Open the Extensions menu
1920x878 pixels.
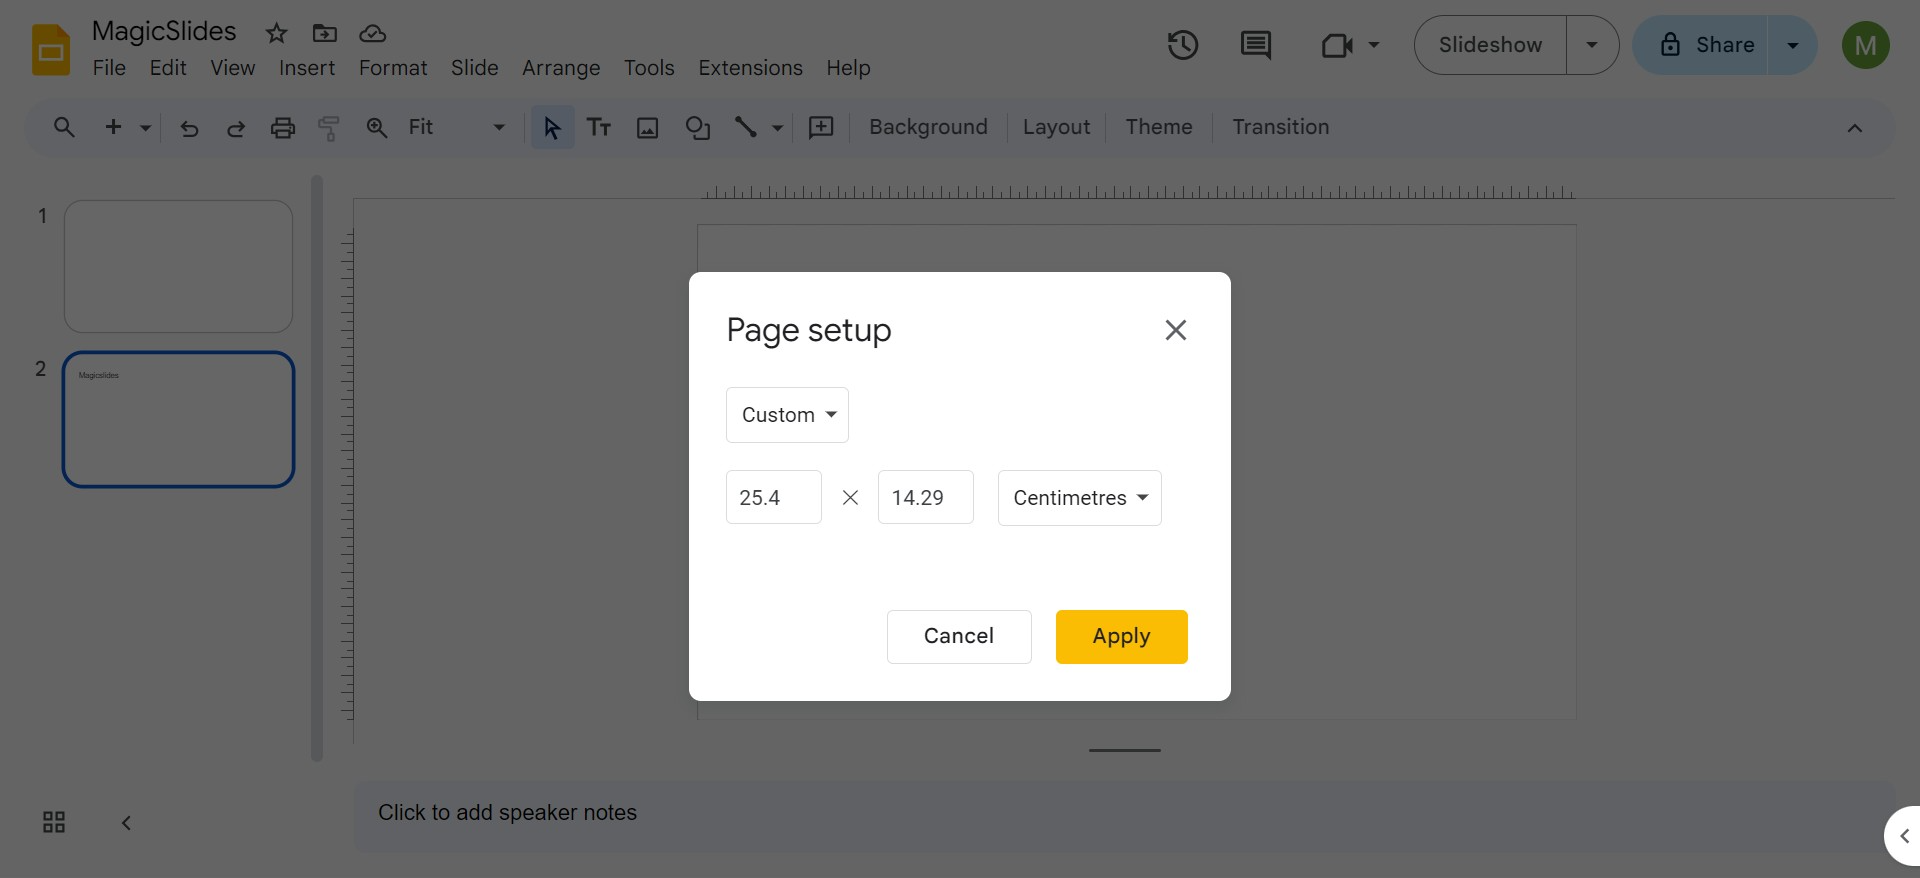pyautogui.click(x=750, y=68)
